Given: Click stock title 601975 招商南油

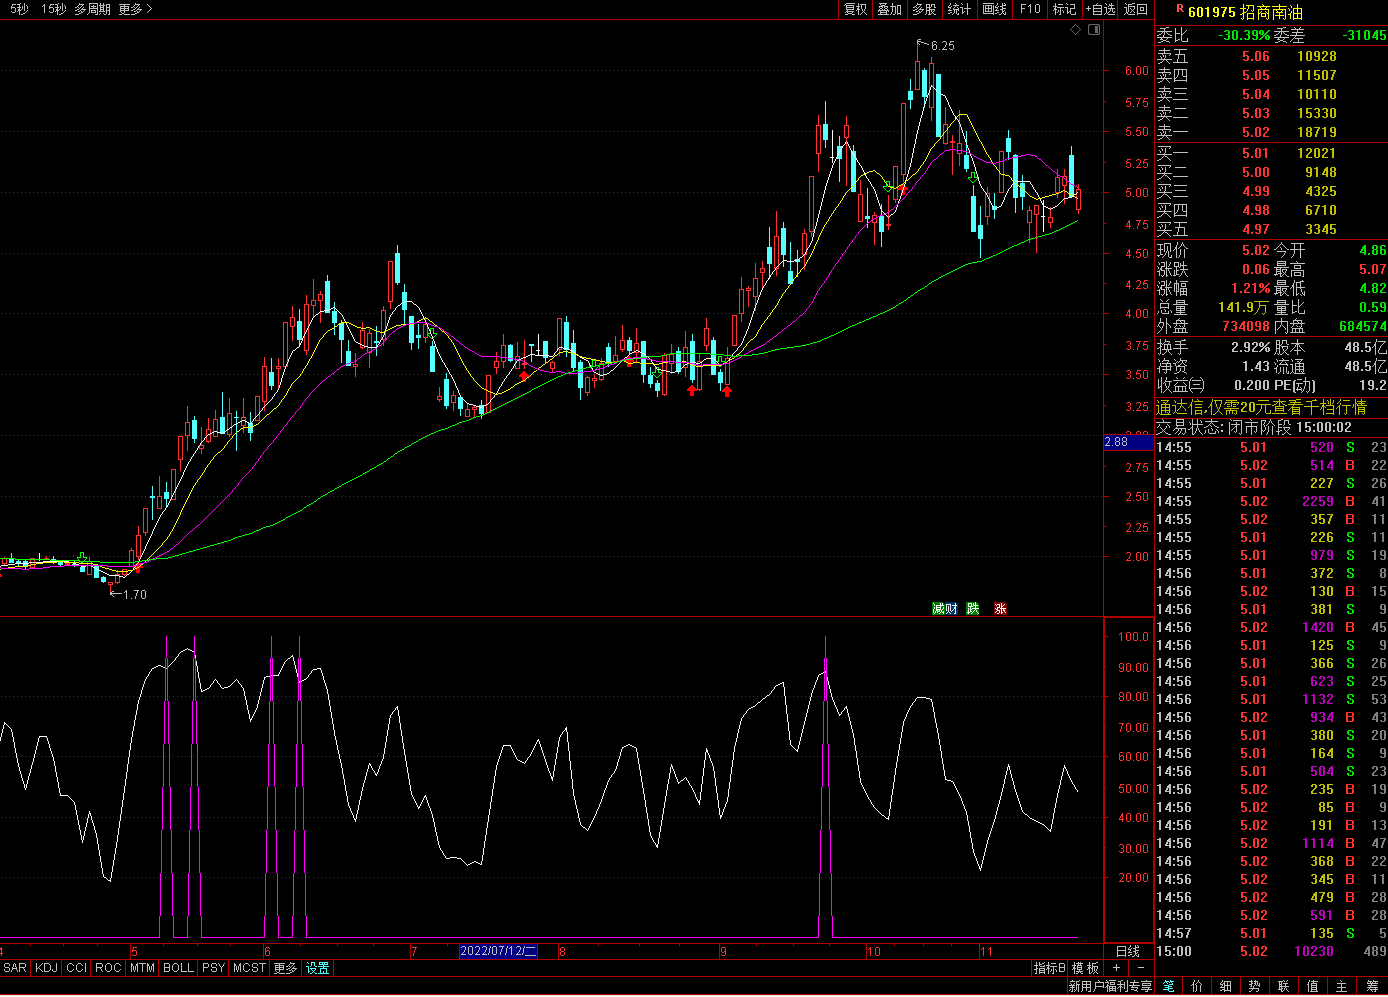Looking at the screenshot, I should pos(1245,12).
